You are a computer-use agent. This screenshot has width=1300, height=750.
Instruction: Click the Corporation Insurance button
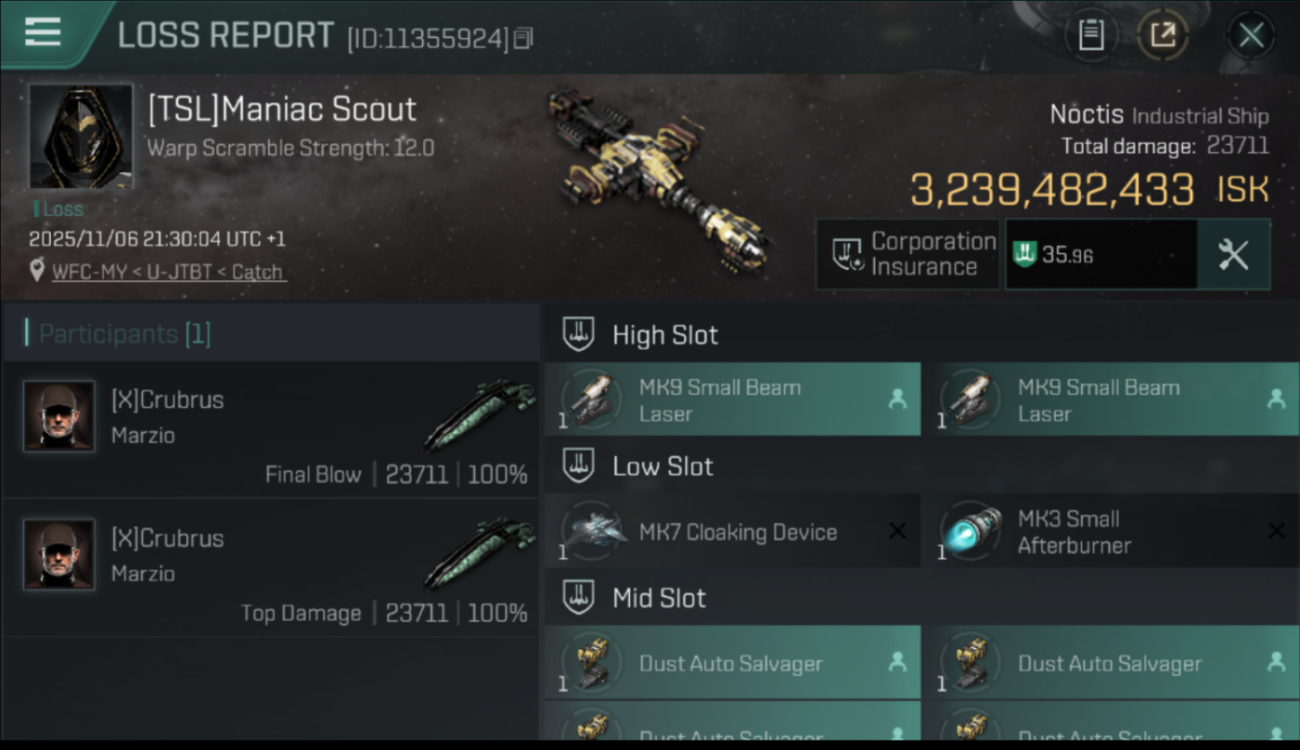[908, 255]
